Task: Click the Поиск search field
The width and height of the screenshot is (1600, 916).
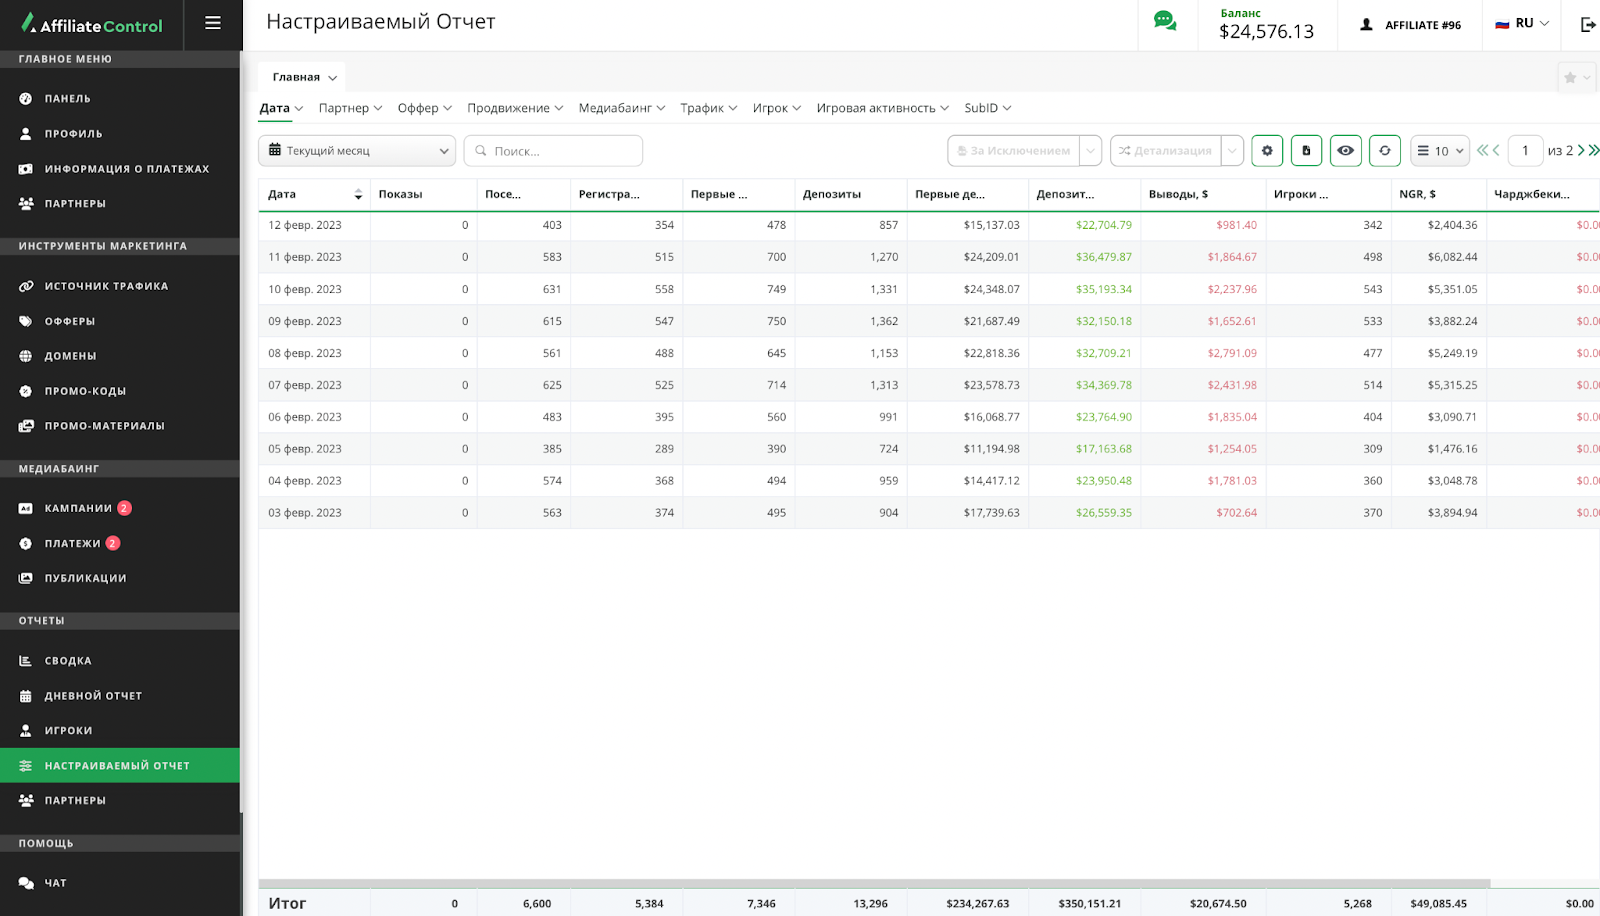Action: coord(553,151)
